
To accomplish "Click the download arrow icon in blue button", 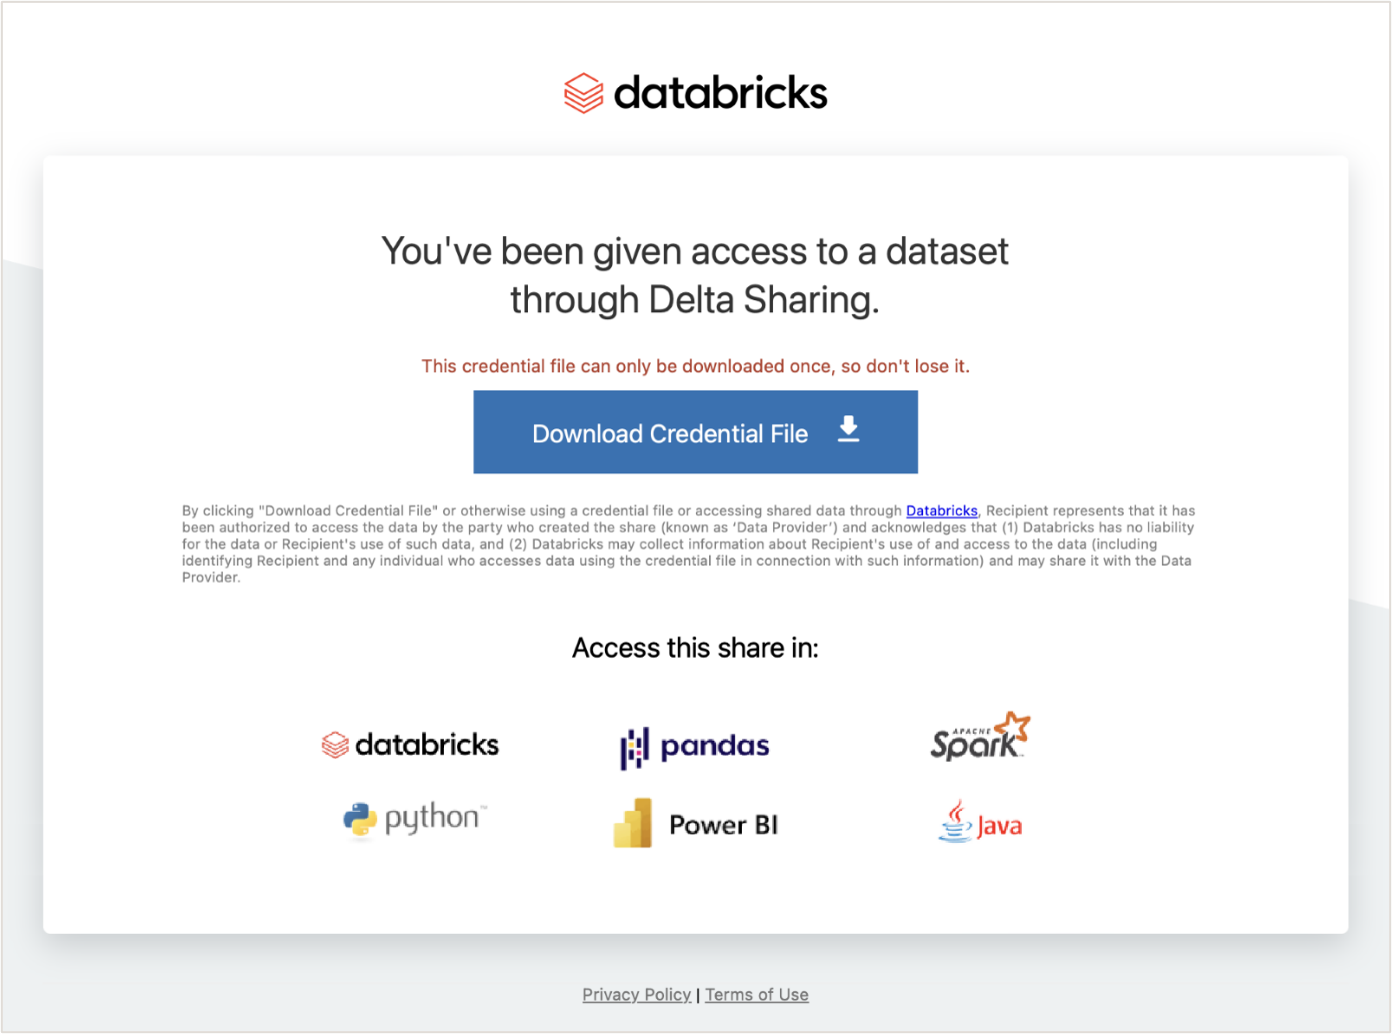I will click(x=848, y=430).
